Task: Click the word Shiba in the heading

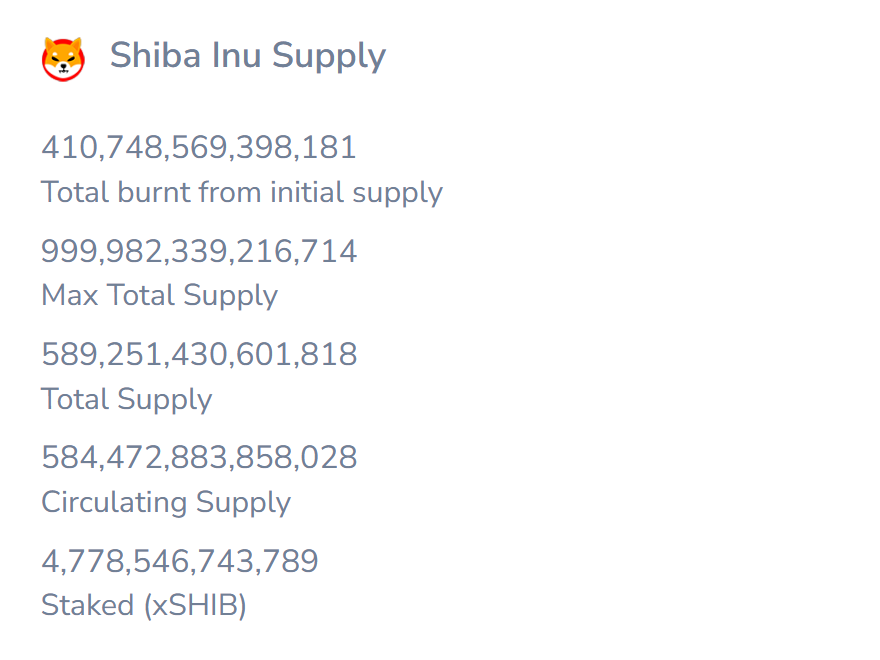Action: point(155,55)
